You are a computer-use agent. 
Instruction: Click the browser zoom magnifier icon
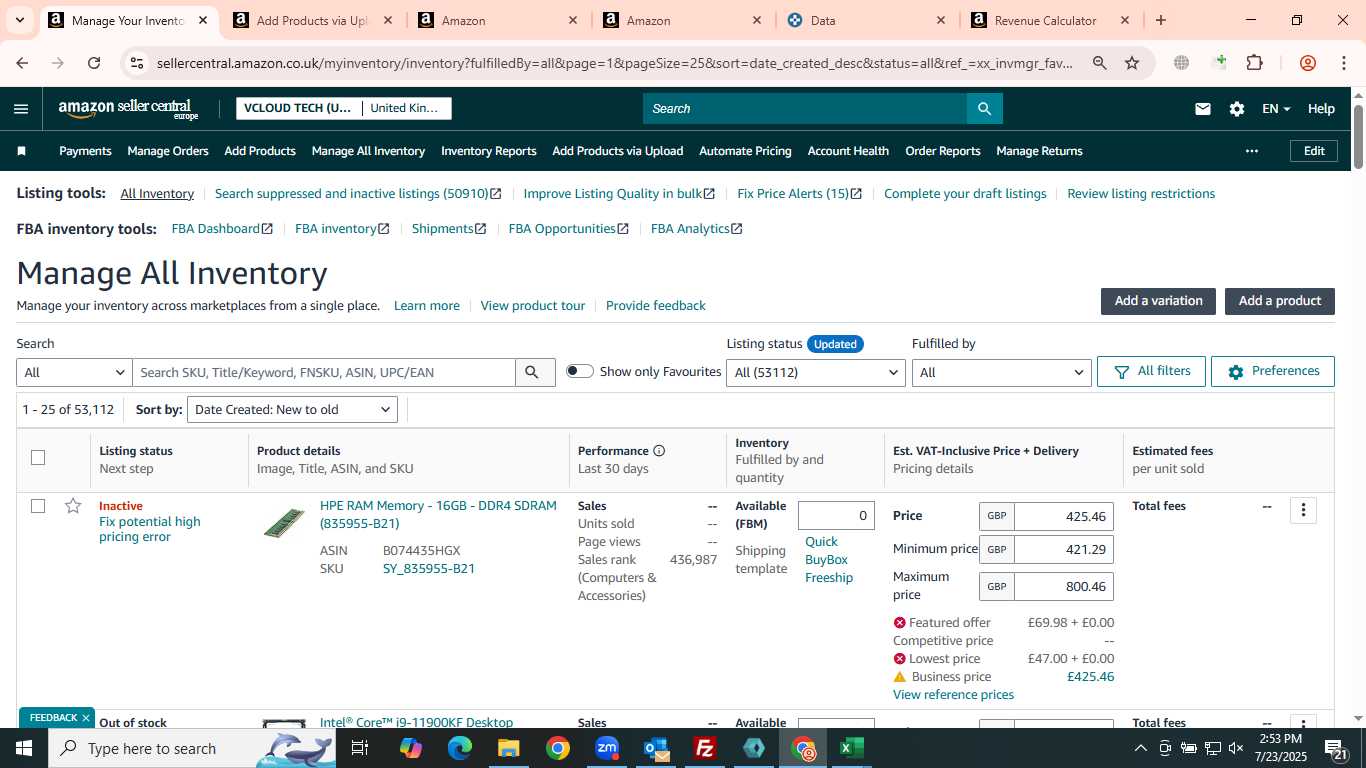tap(1100, 63)
